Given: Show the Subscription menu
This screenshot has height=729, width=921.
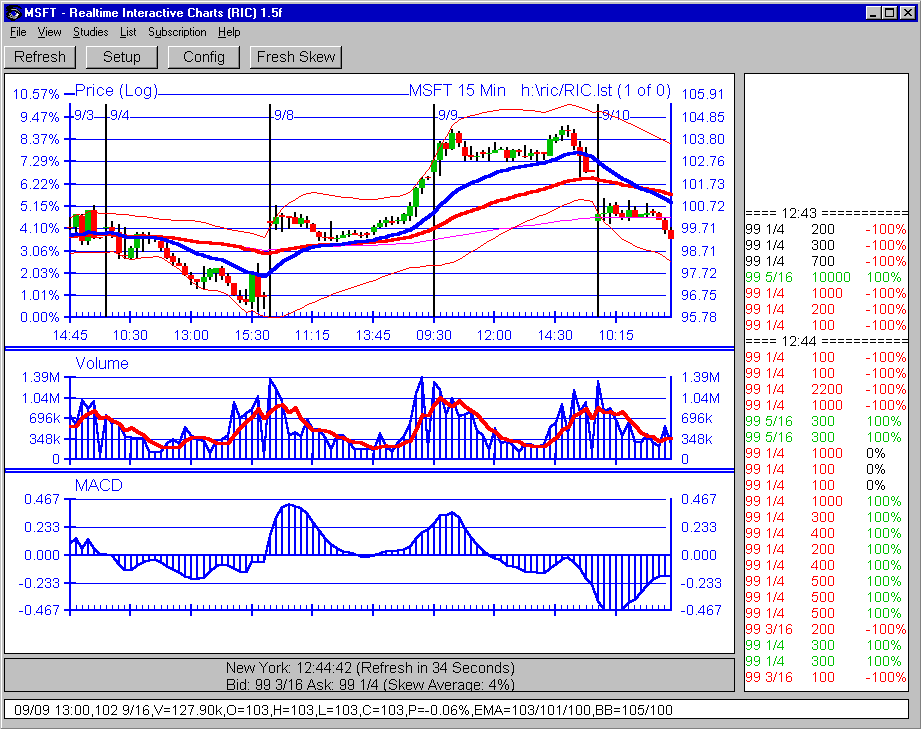Looking at the screenshot, I should [177, 32].
